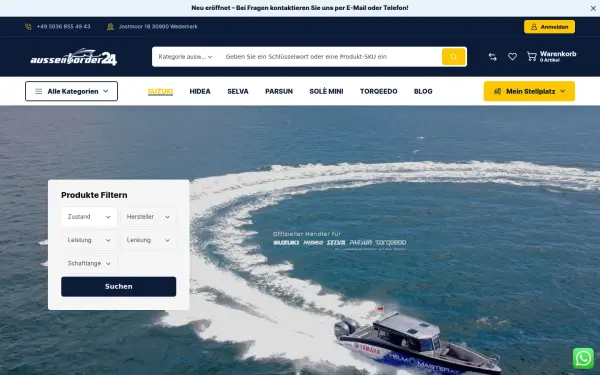Click the aussenborder24 logo
This screenshot has height=375, width=600.
tap(74, 57)
